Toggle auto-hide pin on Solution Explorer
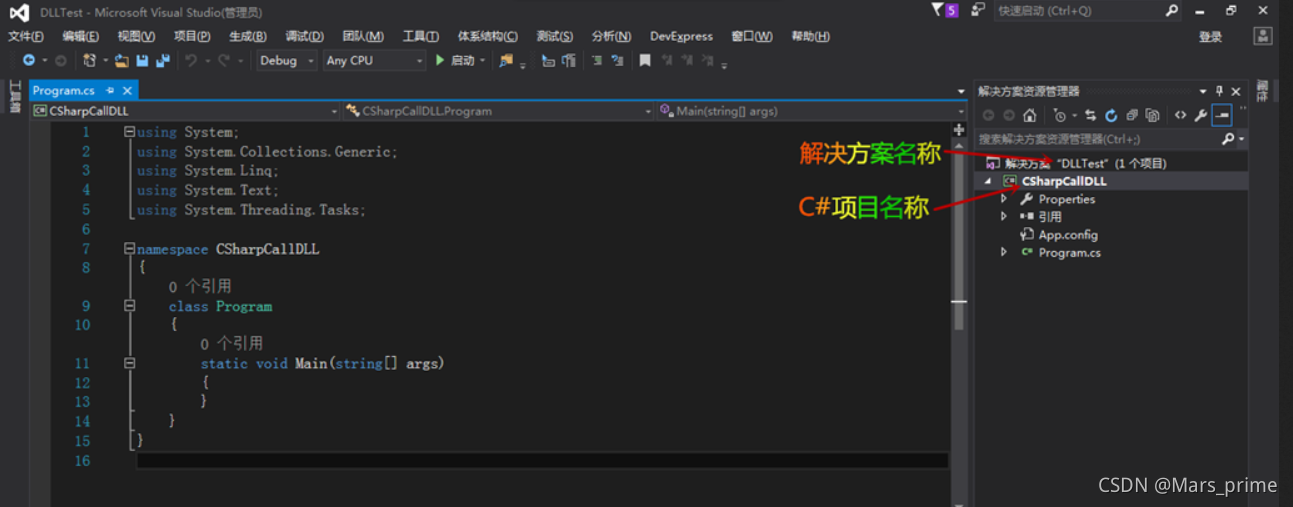 1220,91
